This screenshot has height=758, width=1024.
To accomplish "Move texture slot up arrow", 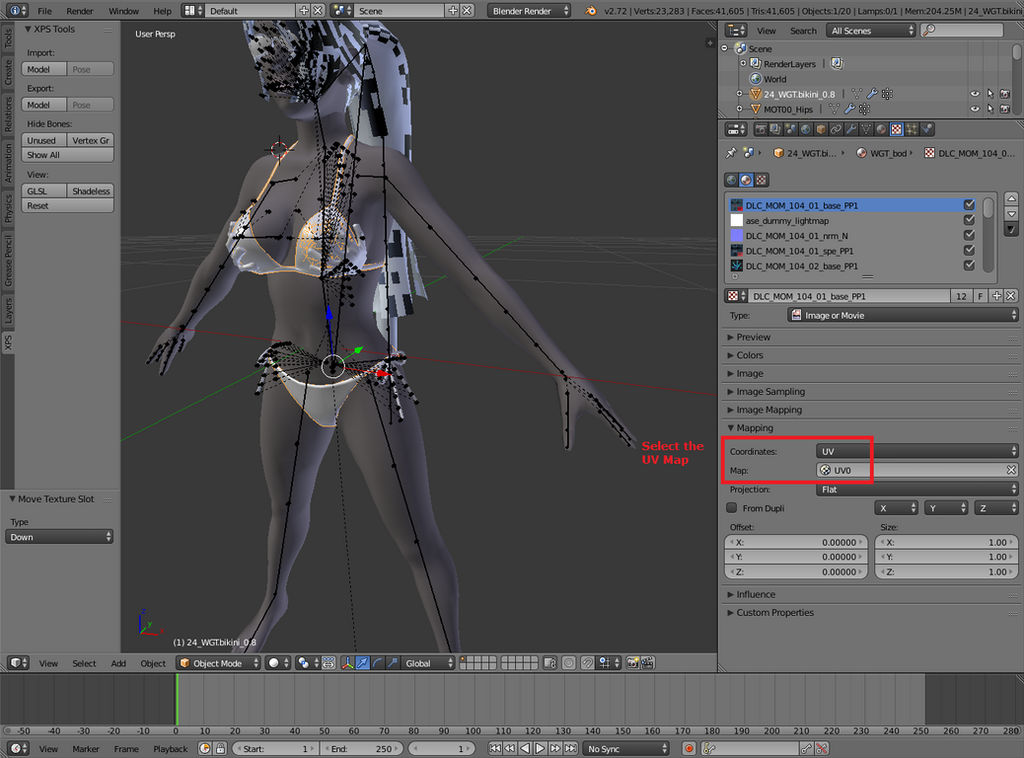I will [x=1011, y=198].
